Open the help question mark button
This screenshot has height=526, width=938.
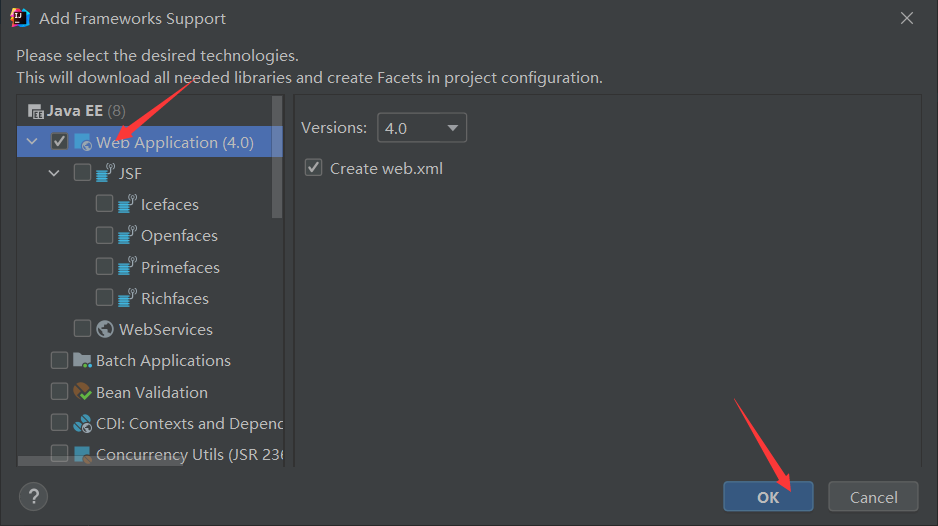click(33, 496)
